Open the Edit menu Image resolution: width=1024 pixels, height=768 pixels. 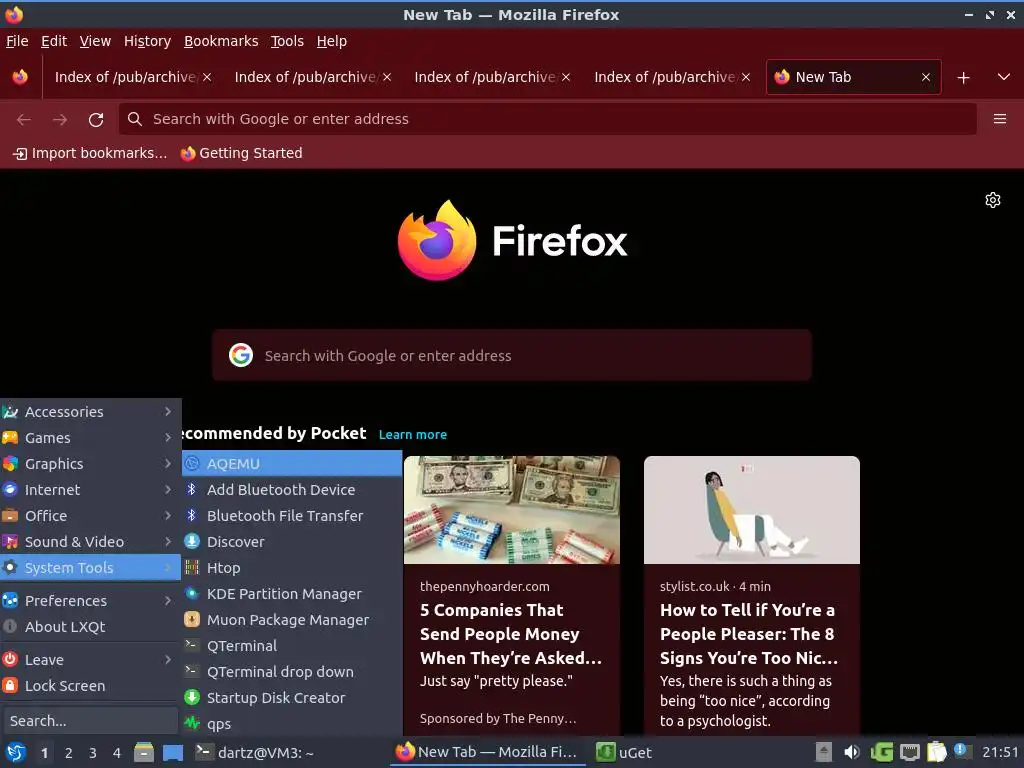point(54,41)
